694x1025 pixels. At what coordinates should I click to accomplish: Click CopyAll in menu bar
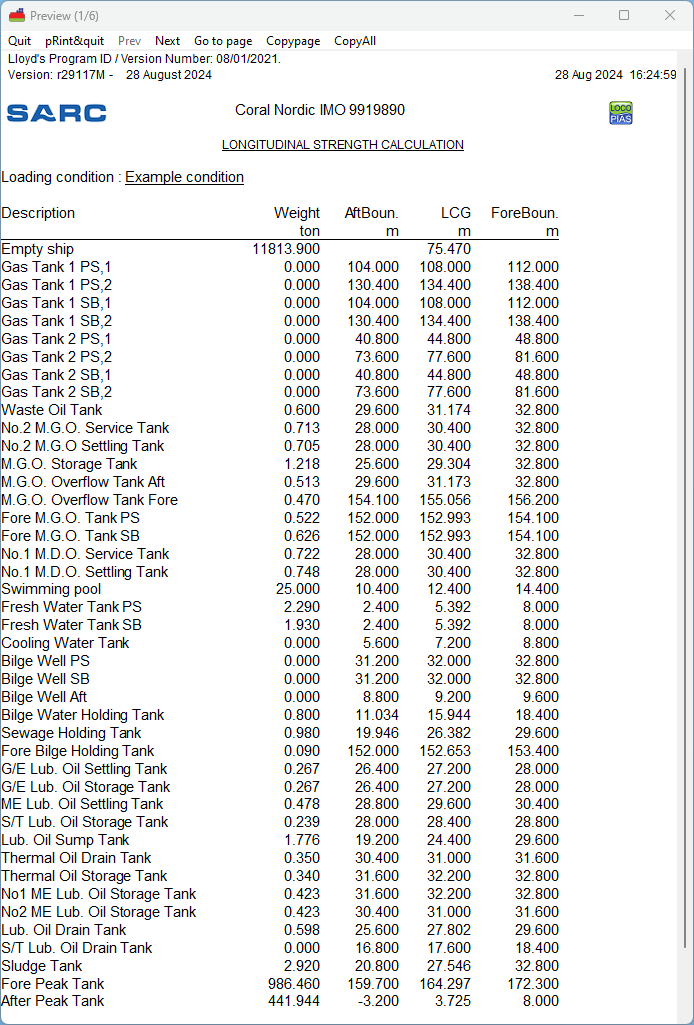click(x=355, y=41)
